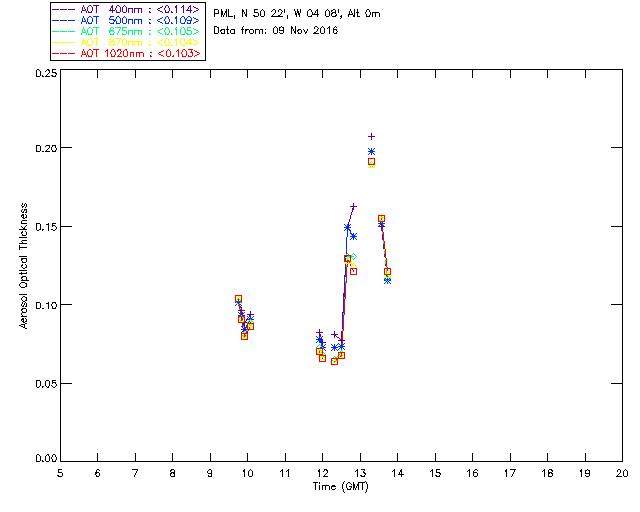Screen dimensions: 640x512
Task: Click the 0.15 y-axis tick label
Action: pos(46,227)
